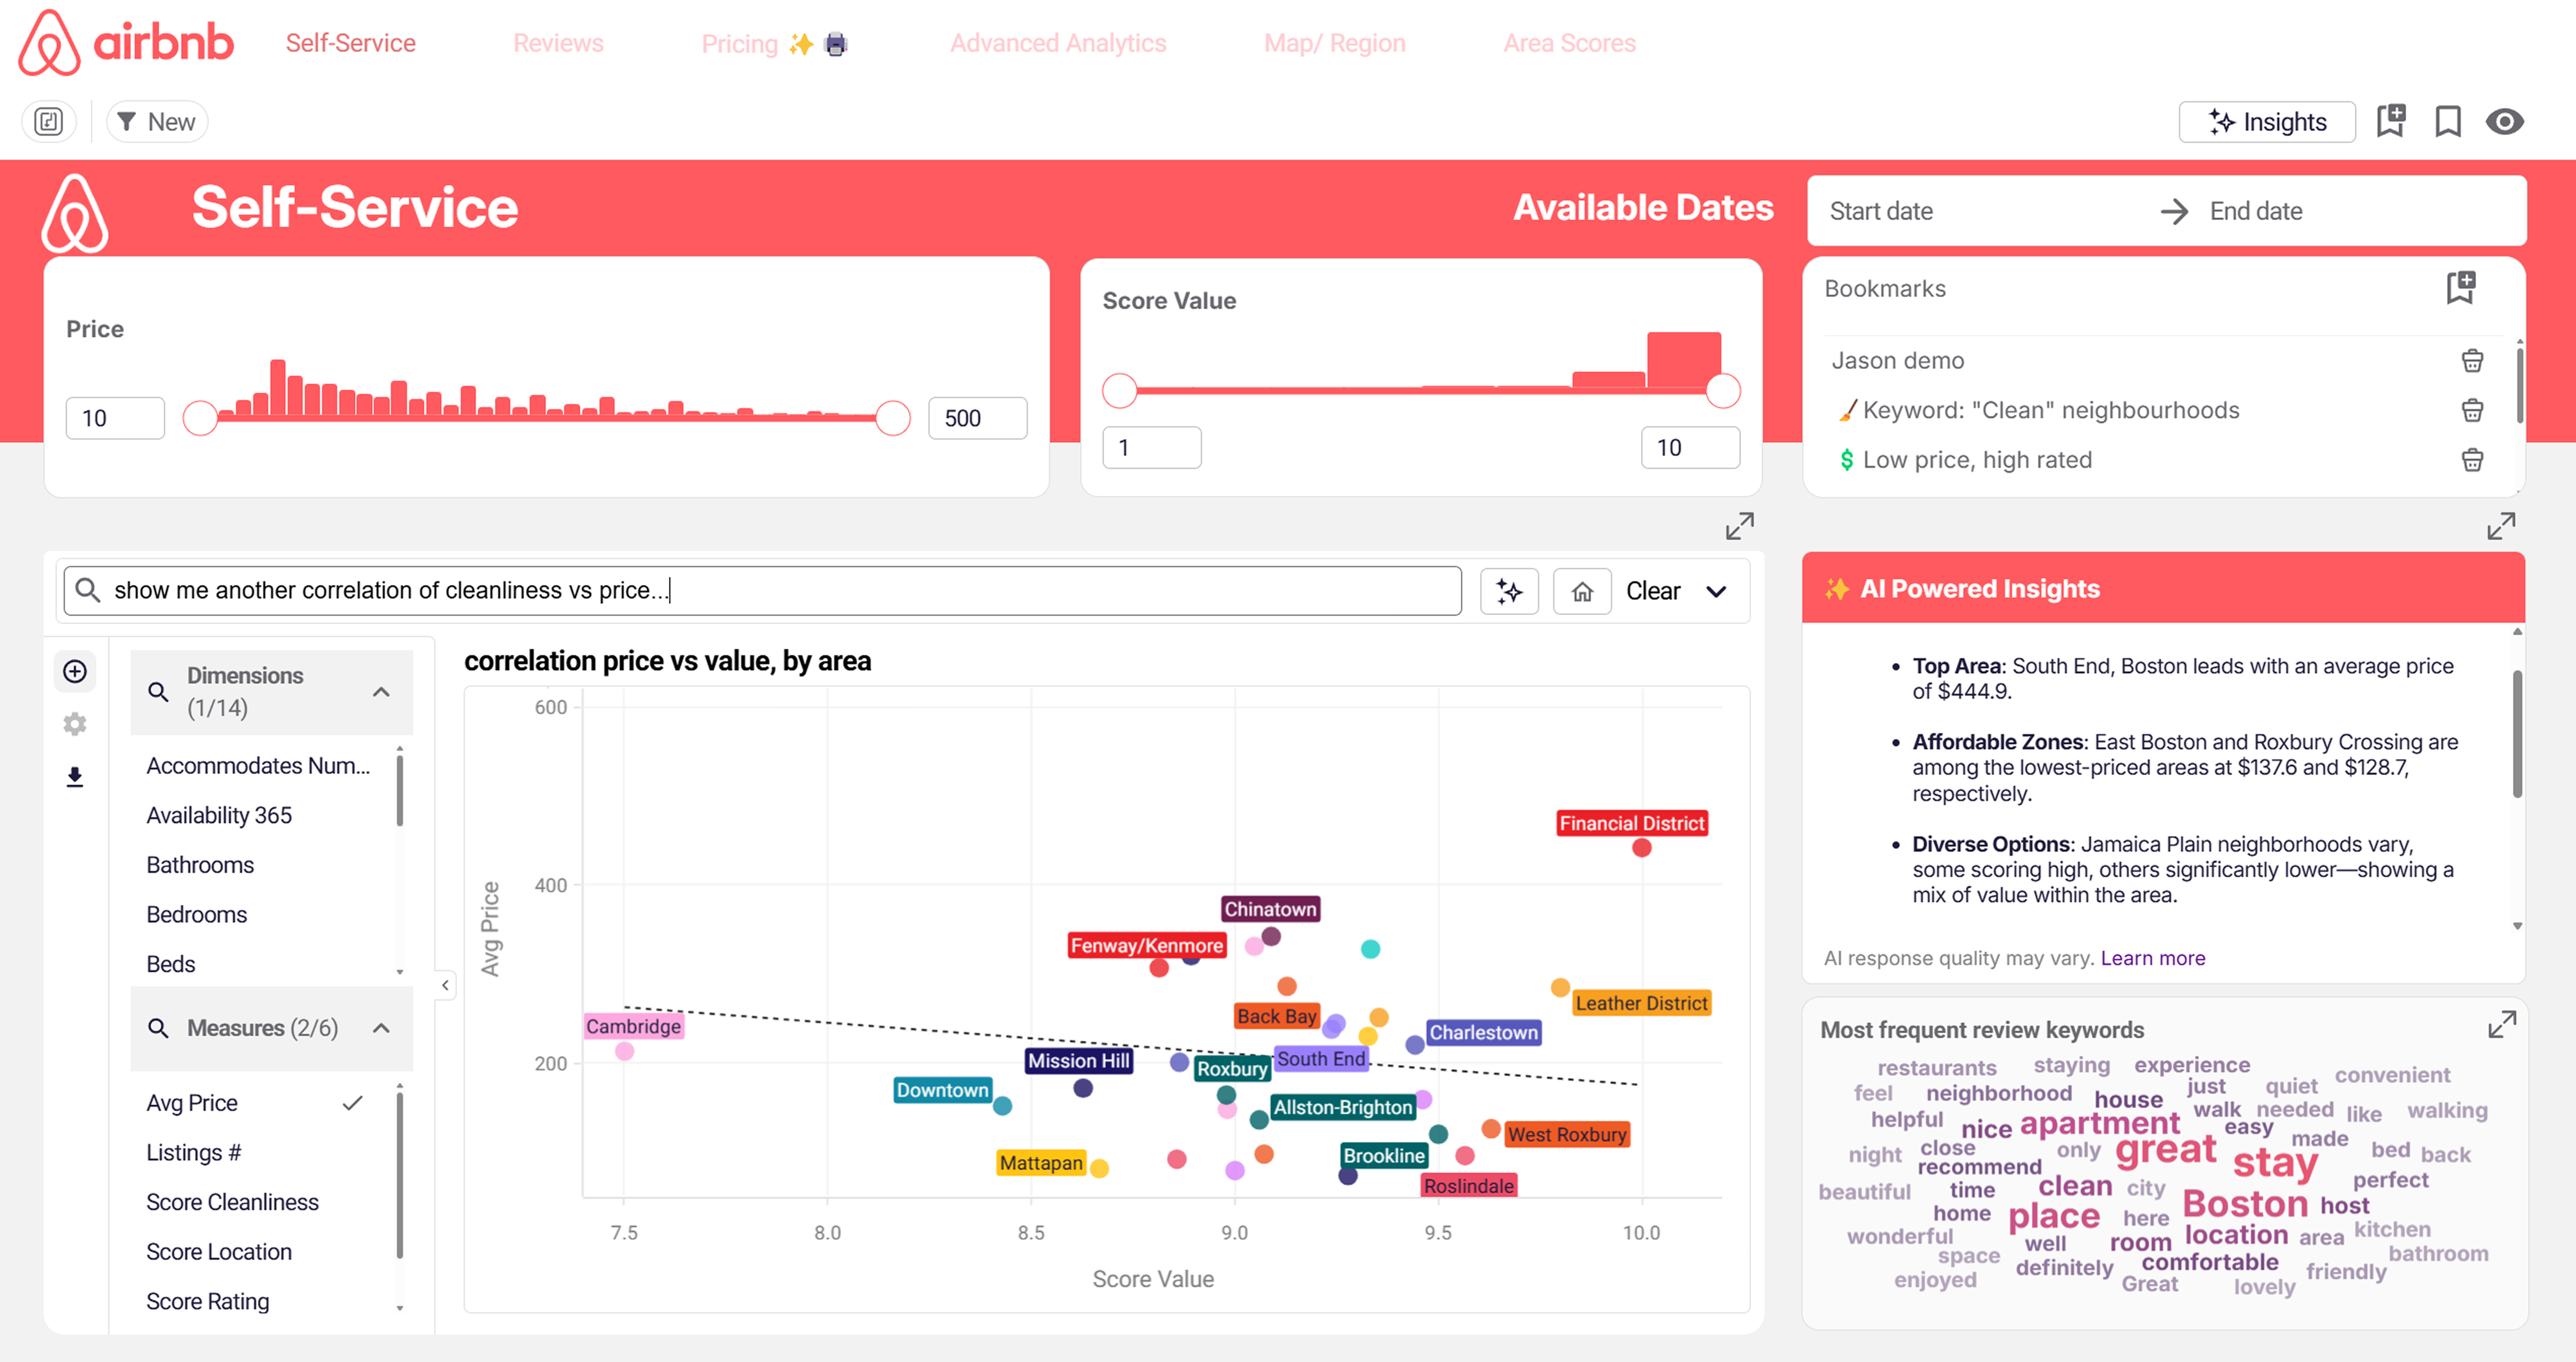Click the plus add-field icon in sidebar
The width and height of the screenshot is (2576, 1362).
point(75,671)
